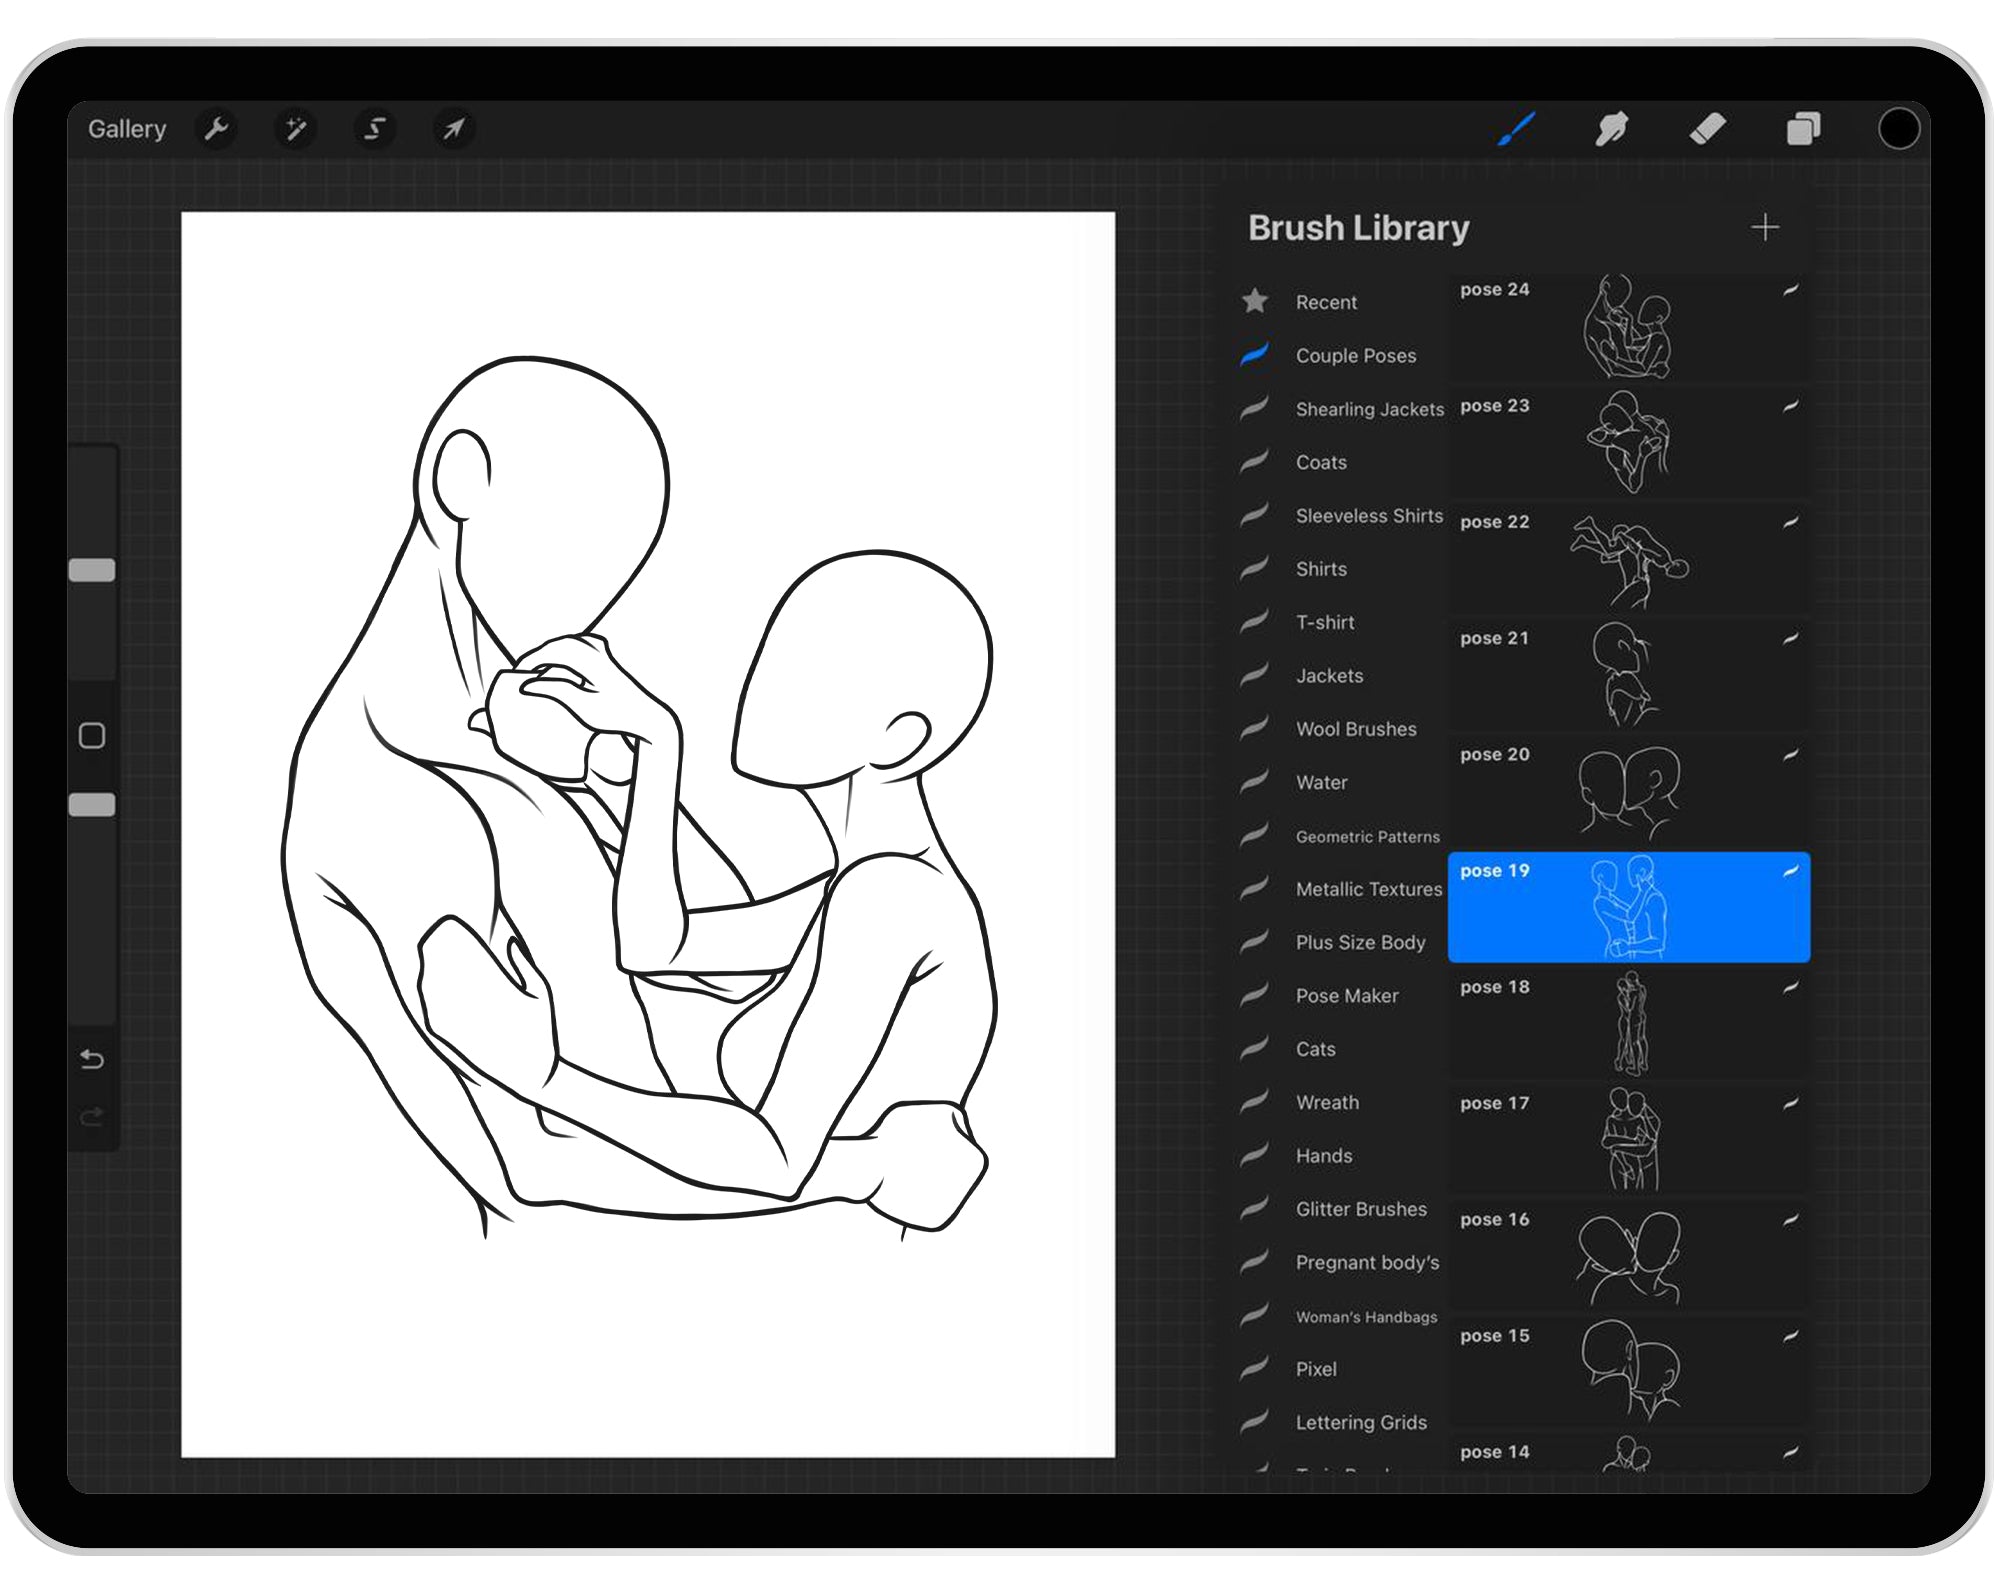
Task: Open the Couple Poses brush set
Action: pyautogui.click(x=1355, y=356)
